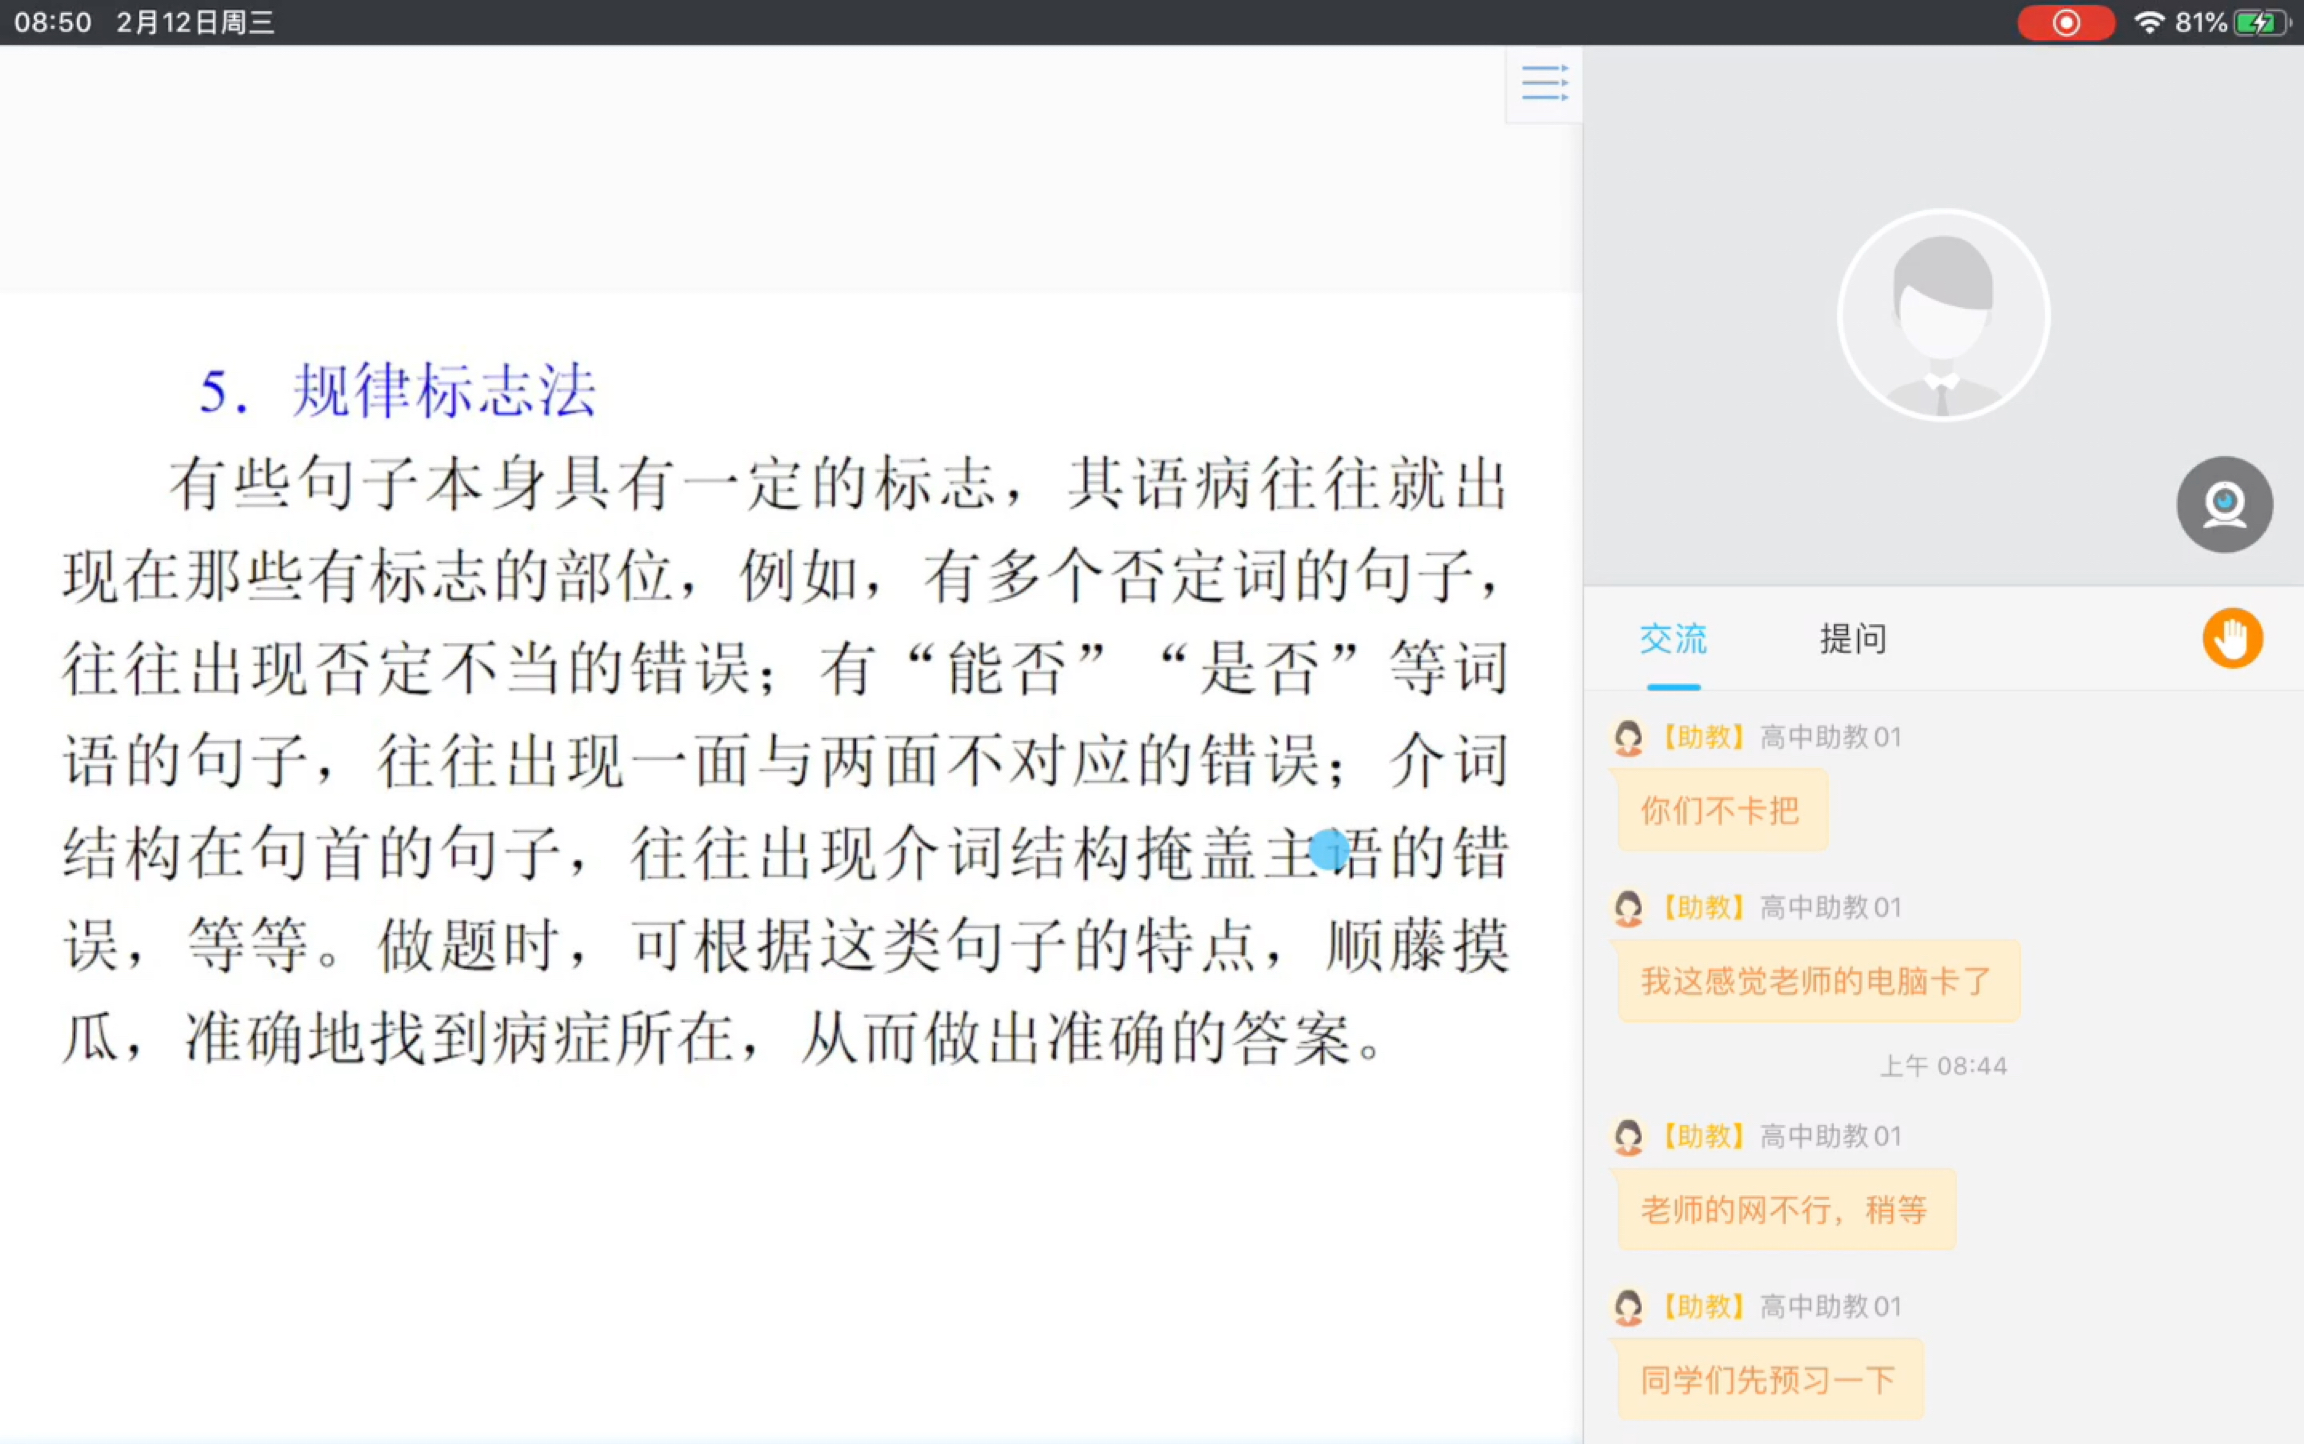
Task: Tap assistant avatar above 同学们先预习一下
Action: tap(1628, 1307)
